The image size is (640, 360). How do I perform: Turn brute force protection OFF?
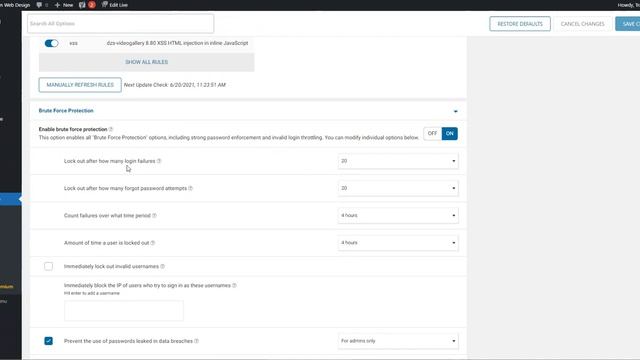(x=432, y=133)
